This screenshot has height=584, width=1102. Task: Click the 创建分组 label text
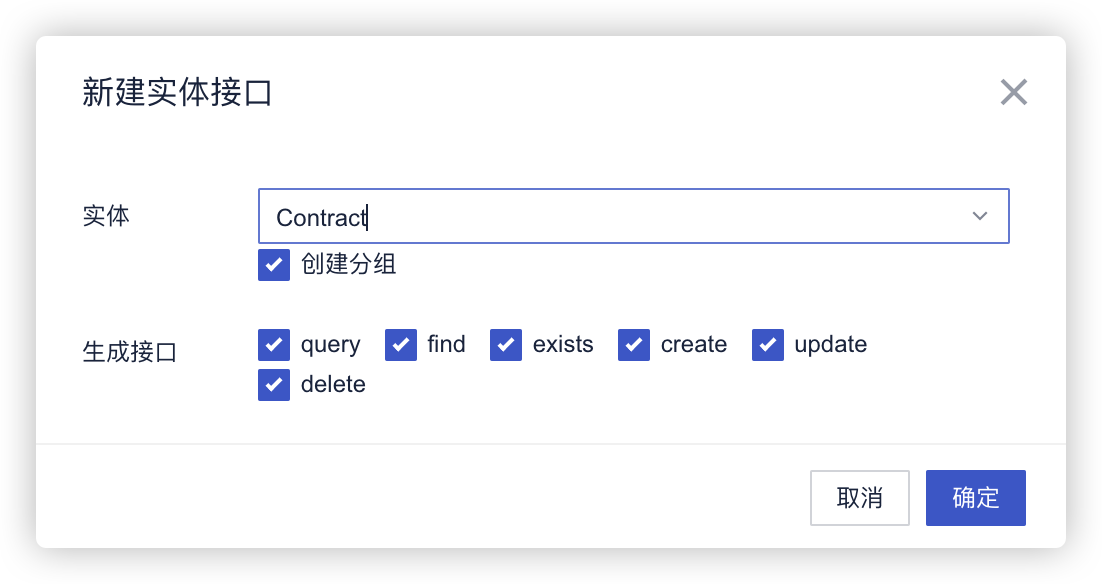[349, 265]
